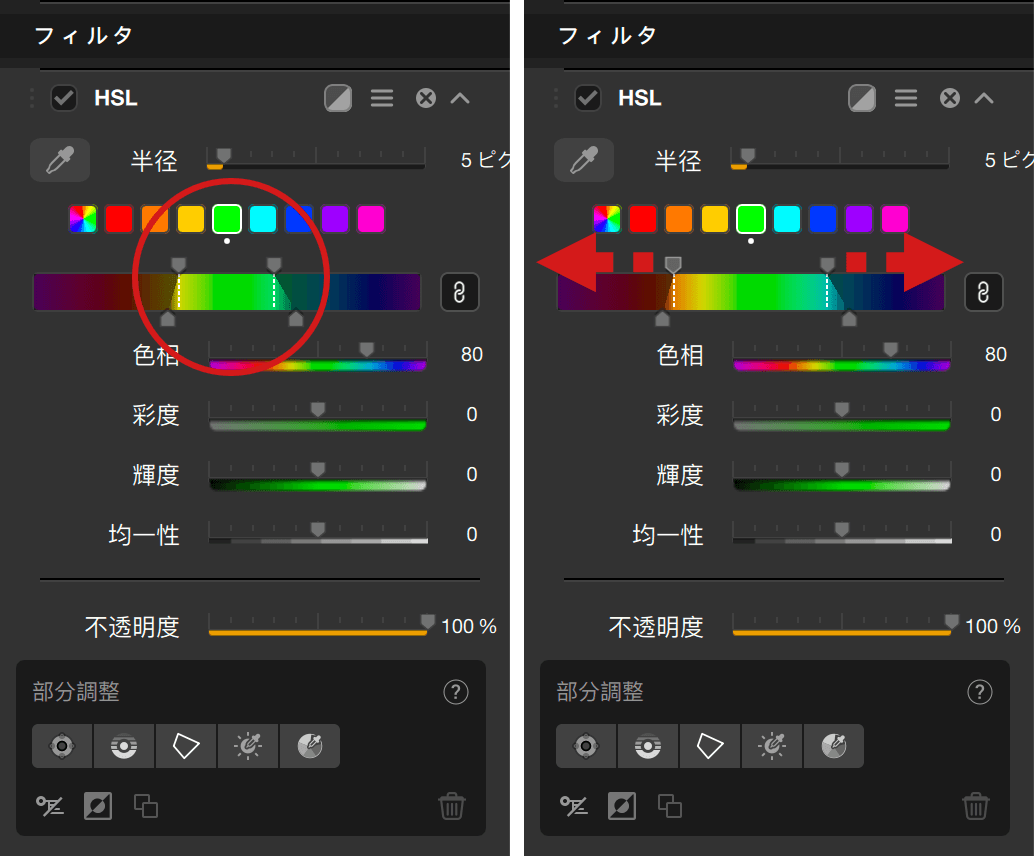
Task: Click the 不透明度 slider handle in right panel
Action: click(x=952, y=621)
